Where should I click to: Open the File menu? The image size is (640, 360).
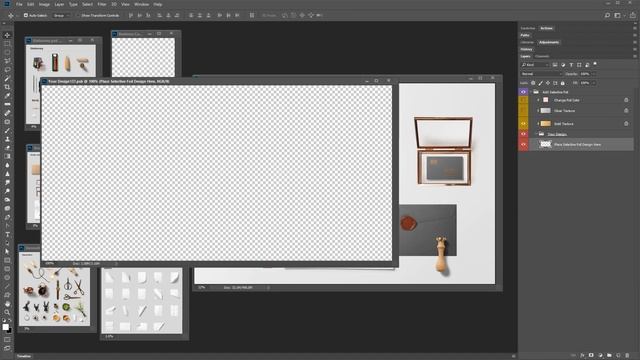(x=19, y=4)
